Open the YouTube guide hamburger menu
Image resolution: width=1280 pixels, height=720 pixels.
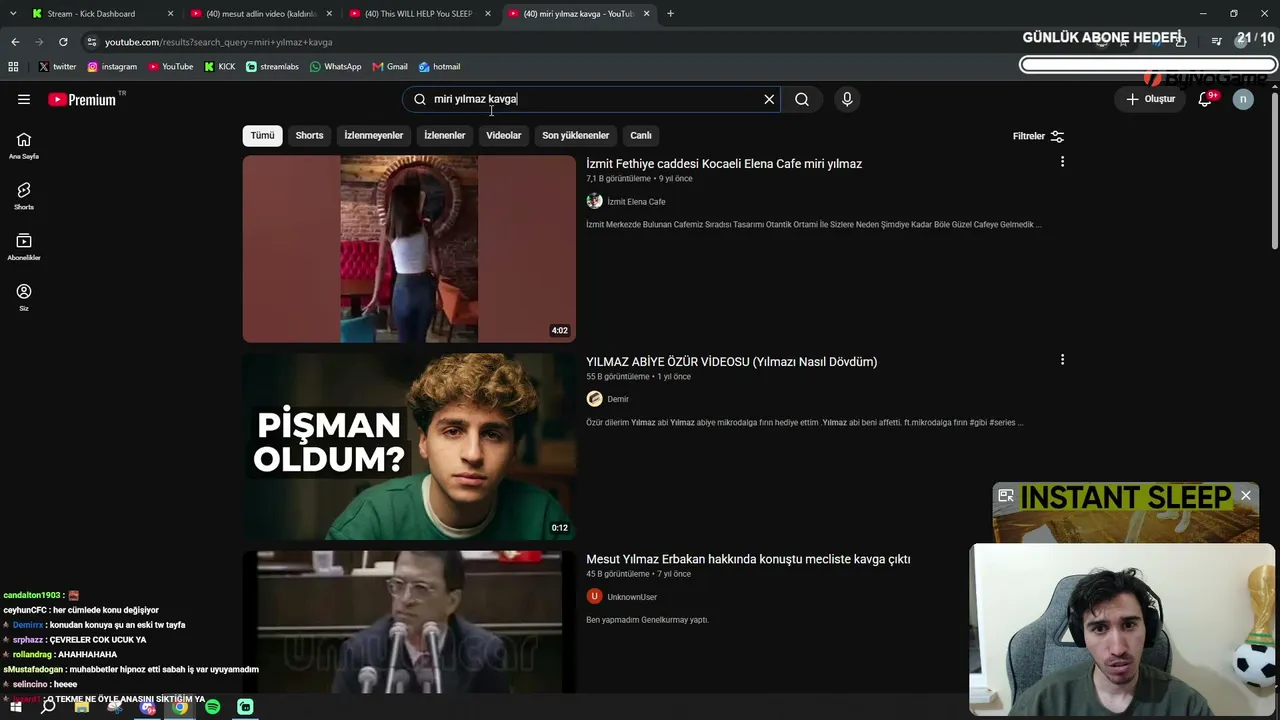click(24, 99)
